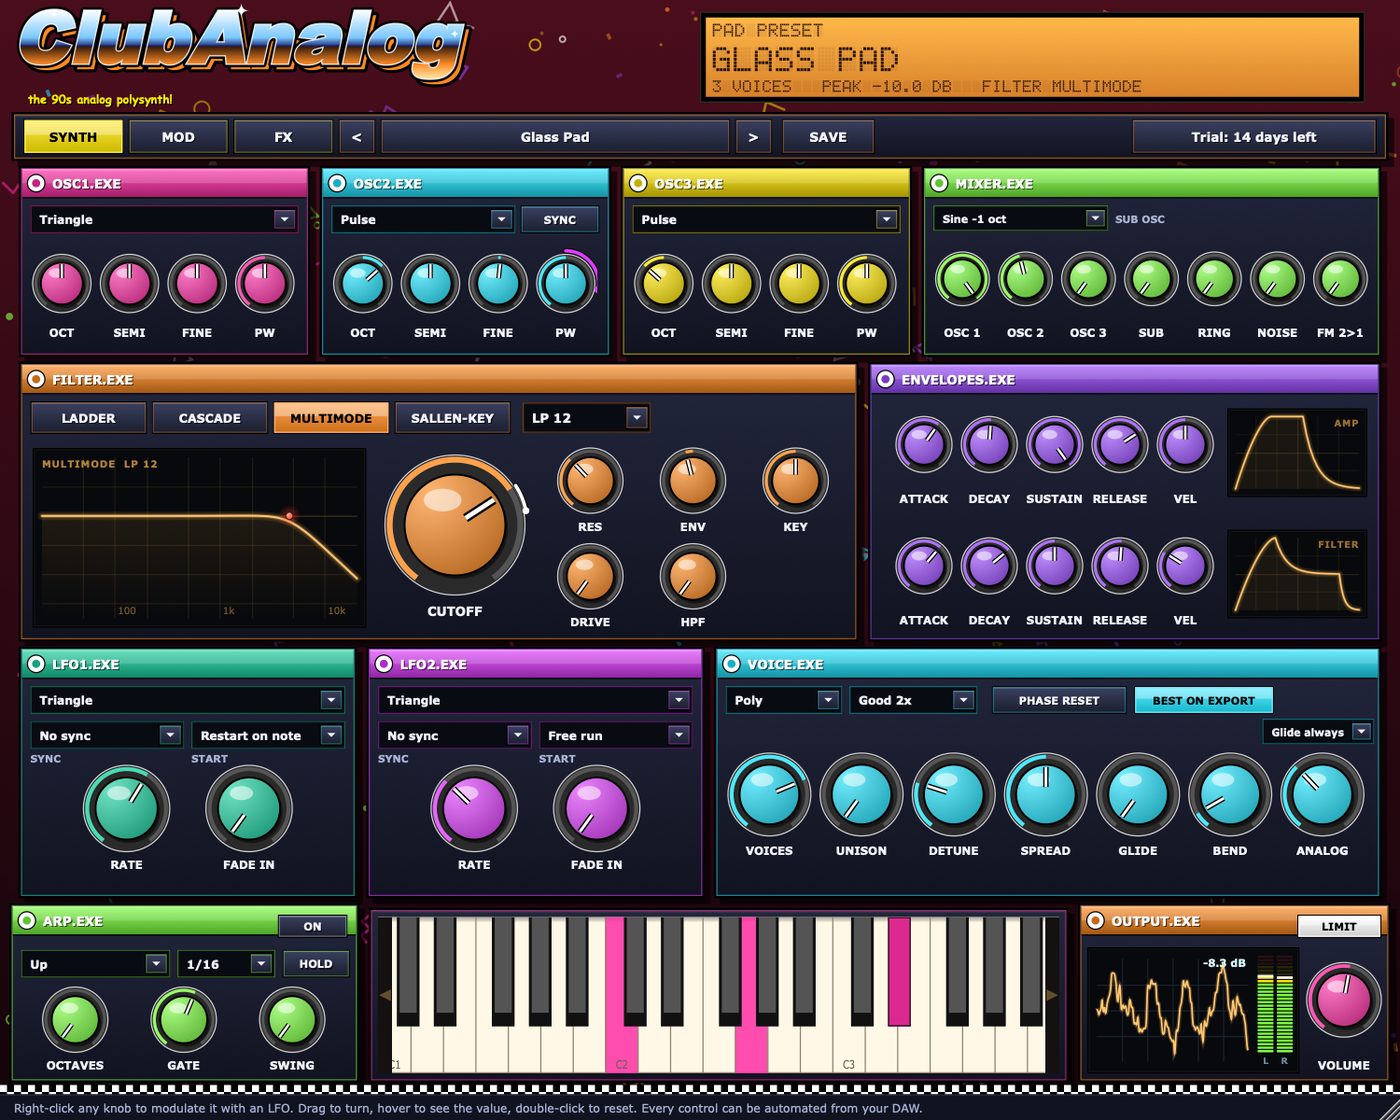
Task: Open the LFO1 Restart on note dropdown
Action: (268, 735)
